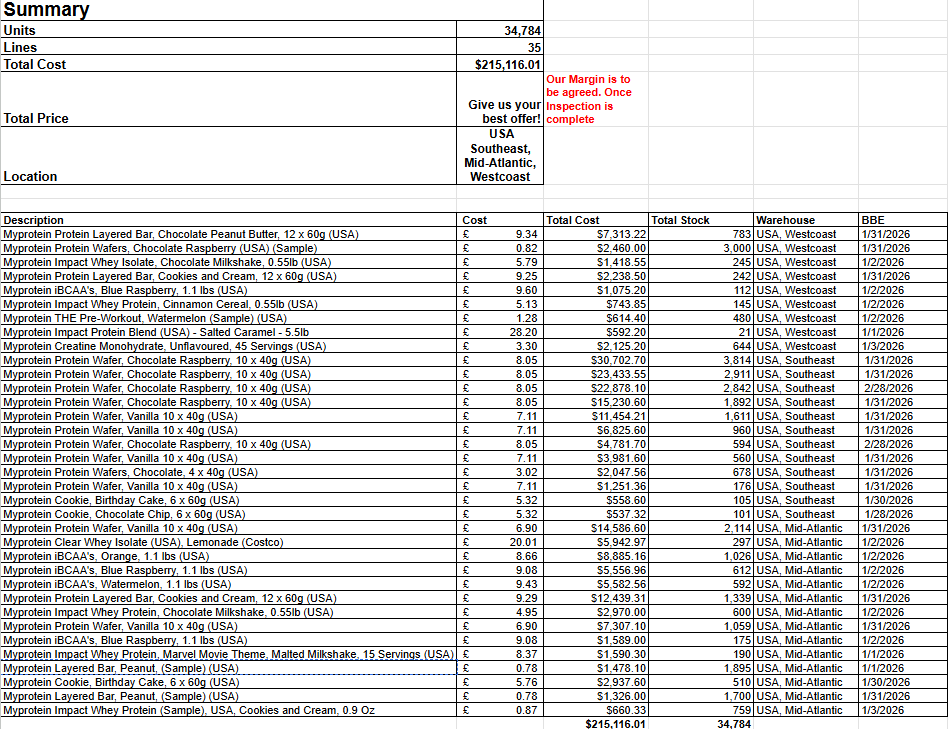Click the $30,702.70 total cost cell
The image size is (948, 729).
coord(596,360)
